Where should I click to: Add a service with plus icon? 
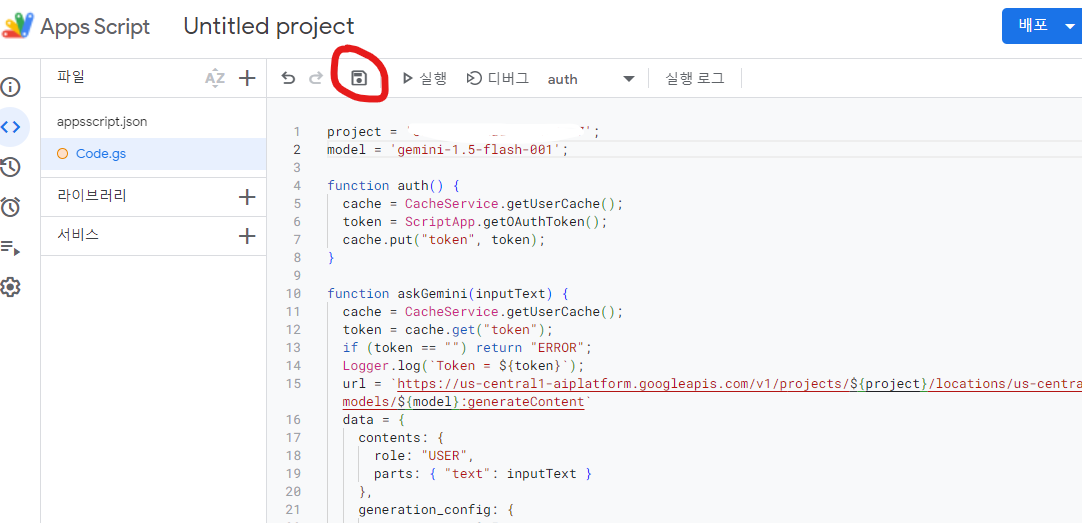click(246, 237)
